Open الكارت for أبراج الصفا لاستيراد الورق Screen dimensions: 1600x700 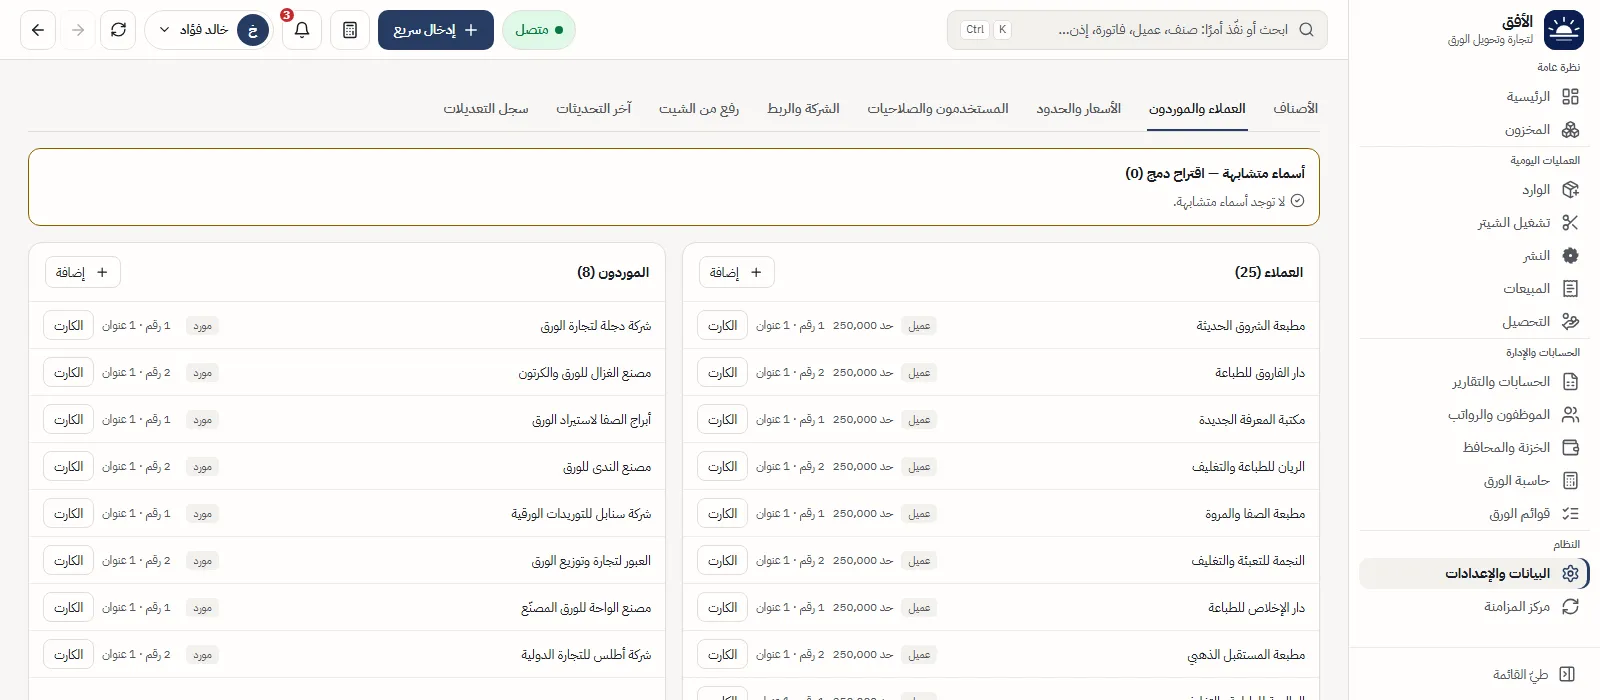68,419
